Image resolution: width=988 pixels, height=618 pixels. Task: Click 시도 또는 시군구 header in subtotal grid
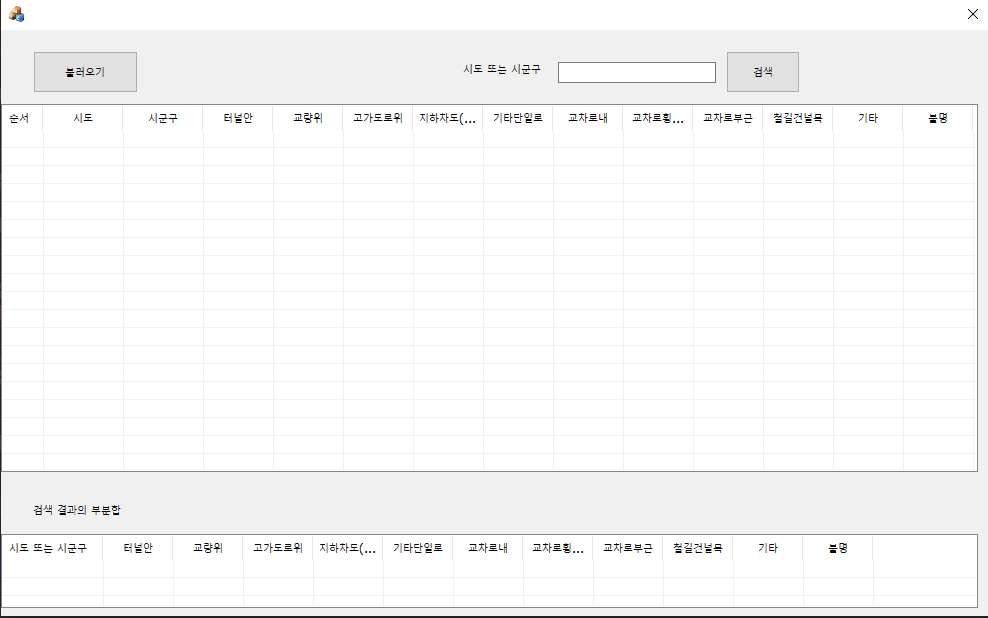[x=52, y=548]
